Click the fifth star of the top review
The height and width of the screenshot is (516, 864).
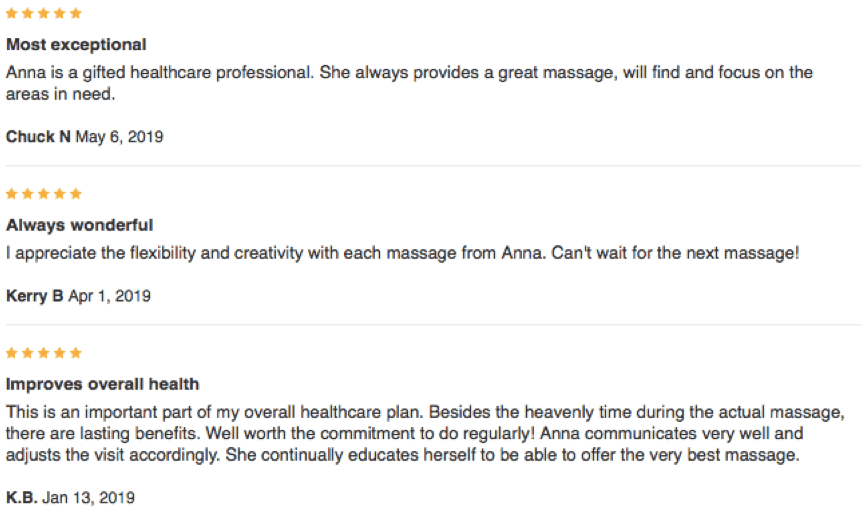tap(76, 14)
